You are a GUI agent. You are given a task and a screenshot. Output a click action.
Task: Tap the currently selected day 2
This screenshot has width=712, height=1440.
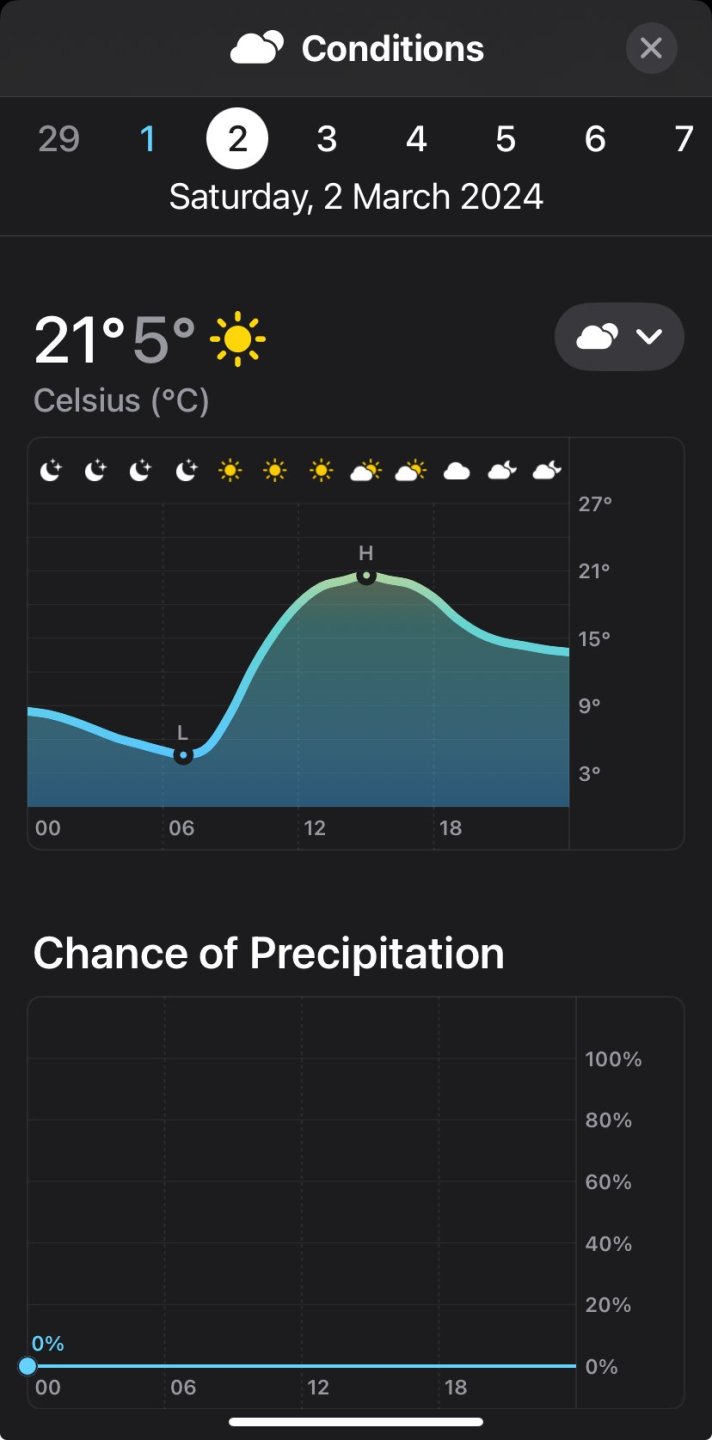pyautogui.click(x=237, y=139)
